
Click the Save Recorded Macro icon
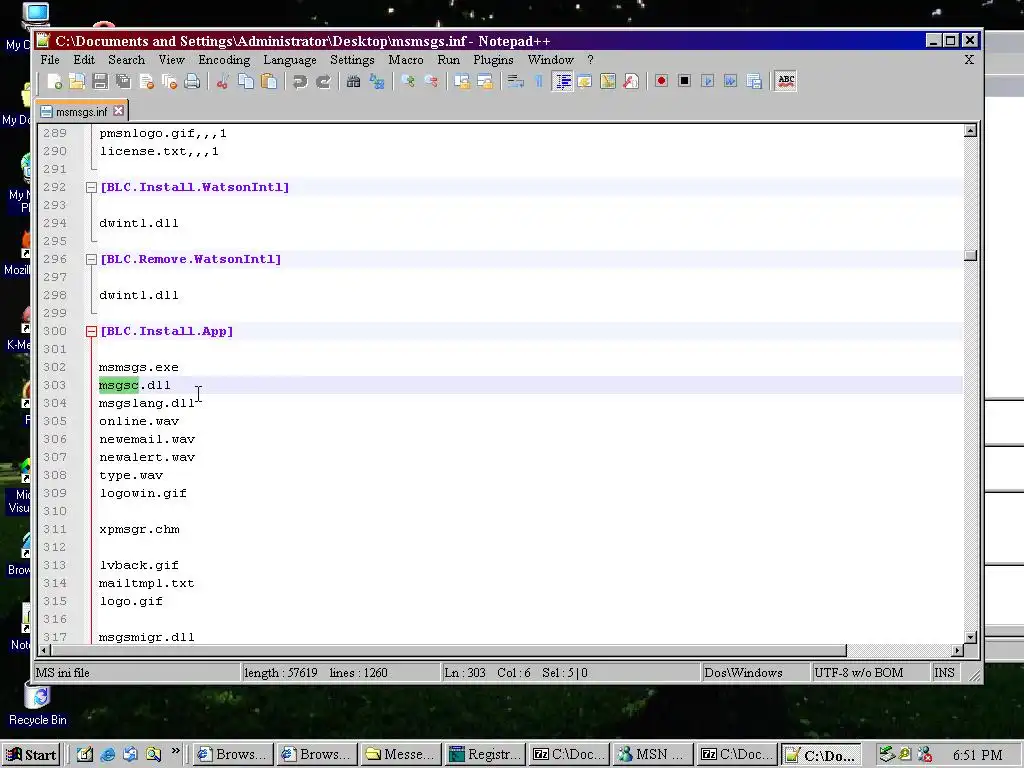[x=754, y=82]
